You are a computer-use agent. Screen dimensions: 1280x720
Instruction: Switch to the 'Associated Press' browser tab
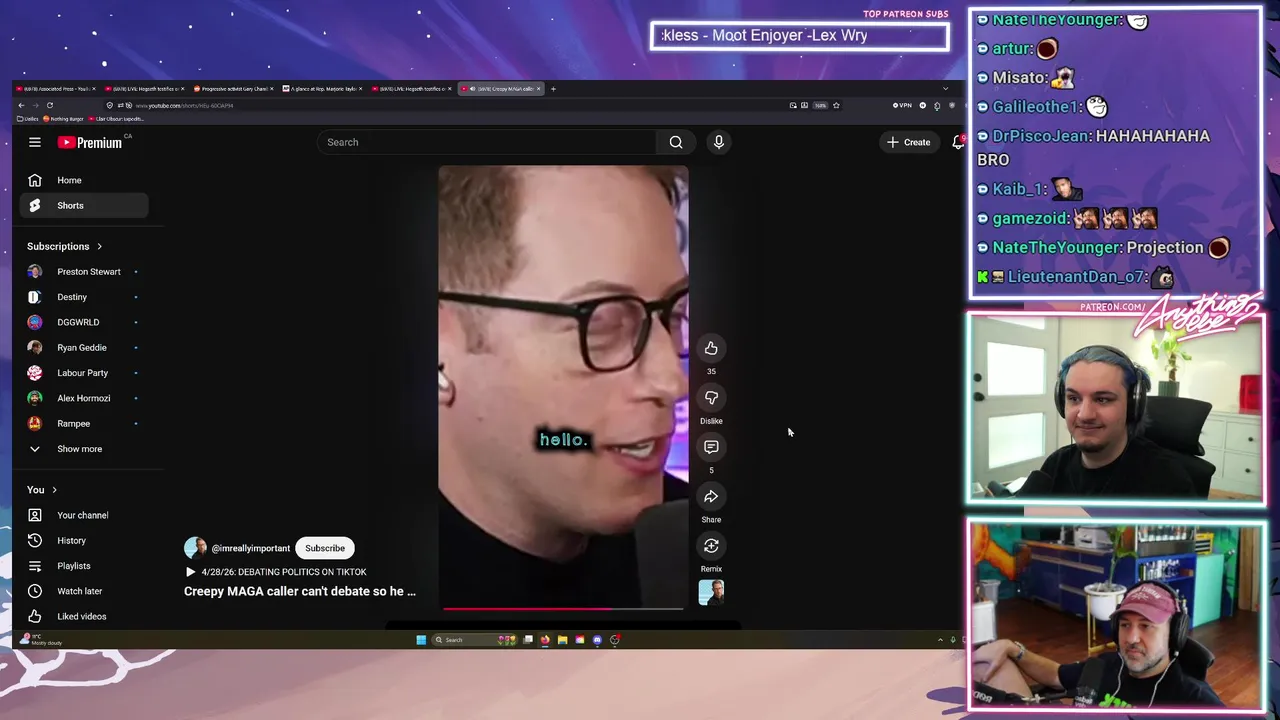point(55,89)
